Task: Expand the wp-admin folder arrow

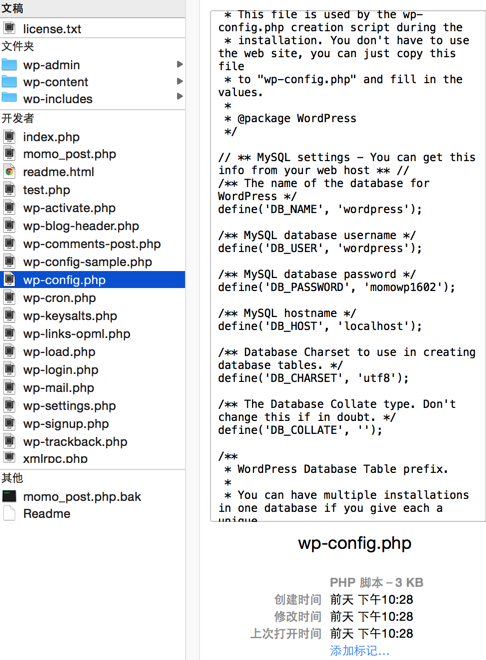Action: pyautogui.click(x=180, y=64)
